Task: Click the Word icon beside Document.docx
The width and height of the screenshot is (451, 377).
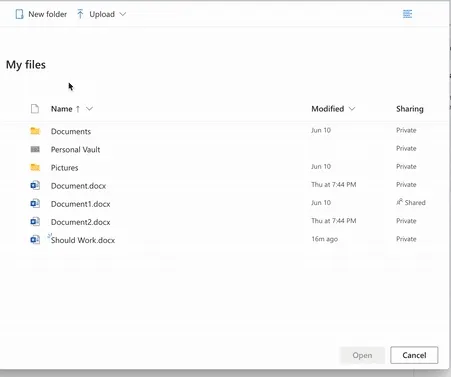Action: (35, 185)
